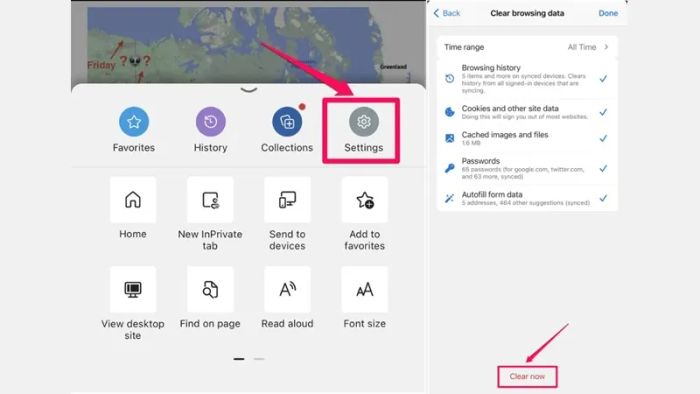Tap Send to devices tile
700x394 pixels.
pos(287,200)
